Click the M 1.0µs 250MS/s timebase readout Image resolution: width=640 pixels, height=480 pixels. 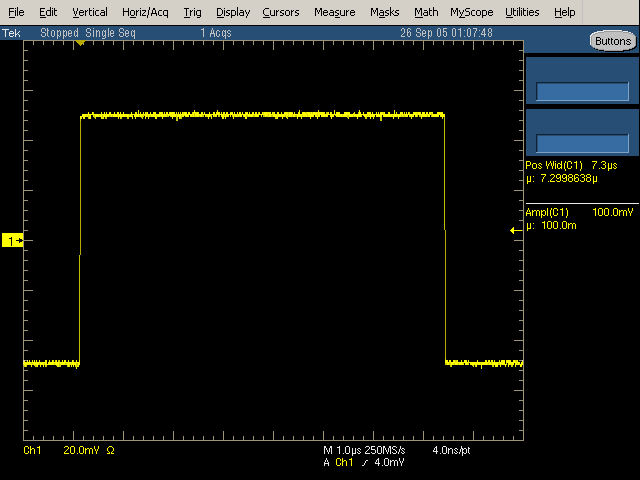pos(364,451)
